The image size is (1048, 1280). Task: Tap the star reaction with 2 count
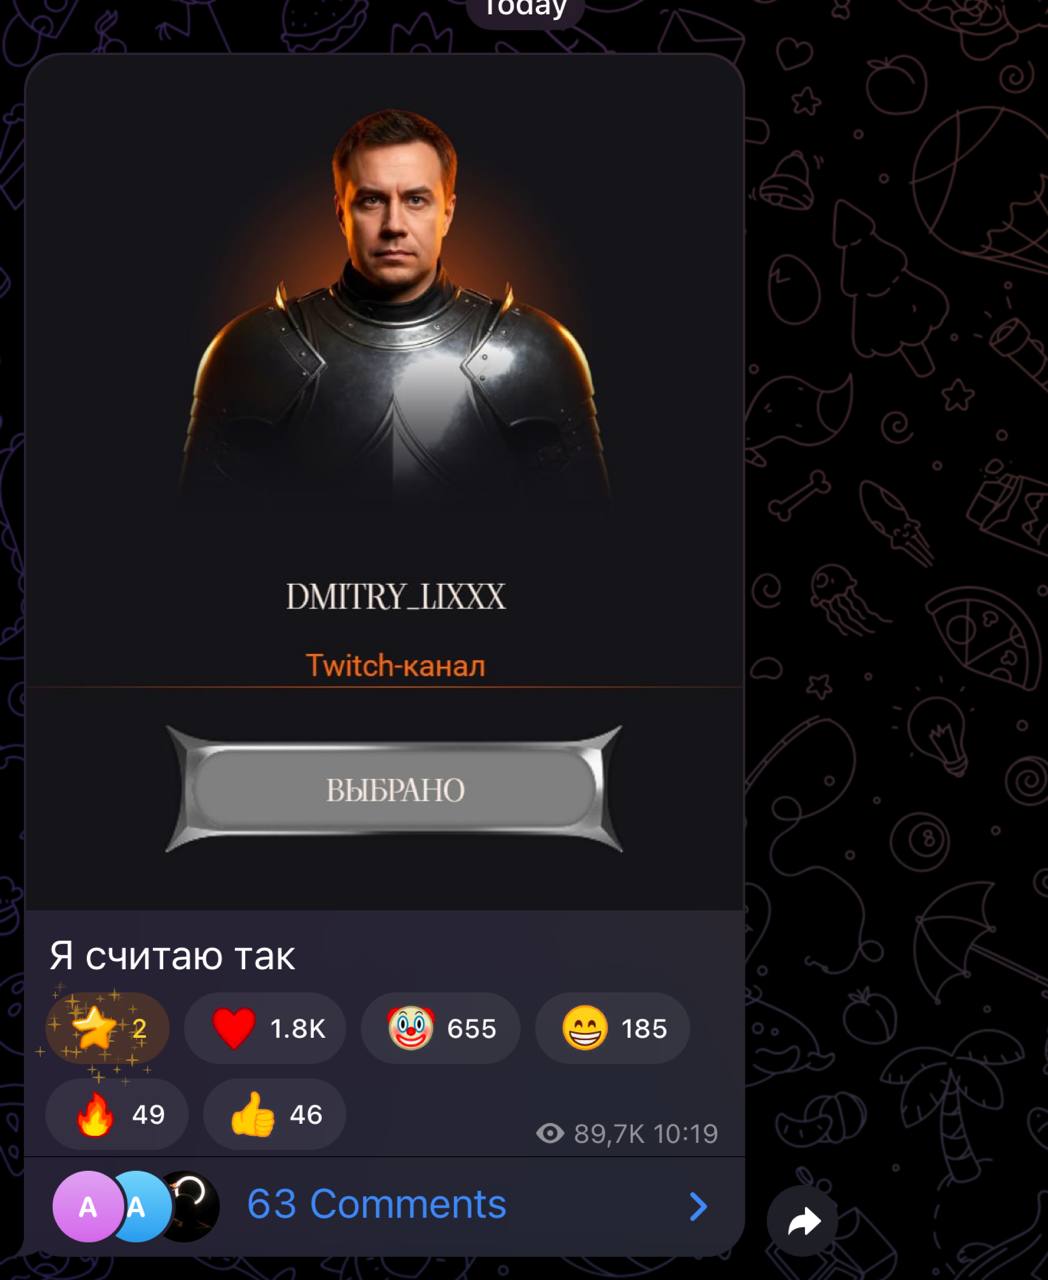click(x=107, y=1028)
